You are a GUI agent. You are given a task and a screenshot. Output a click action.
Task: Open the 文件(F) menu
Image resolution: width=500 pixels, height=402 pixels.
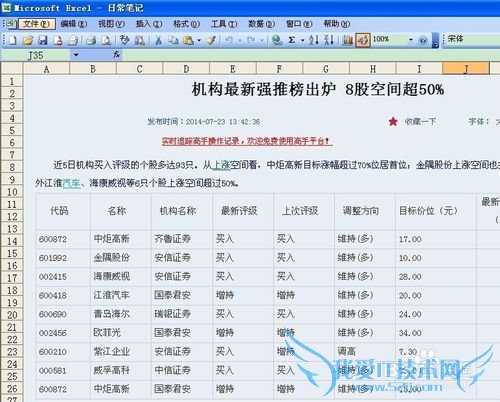pyautogui.click(x=36, y=24)
